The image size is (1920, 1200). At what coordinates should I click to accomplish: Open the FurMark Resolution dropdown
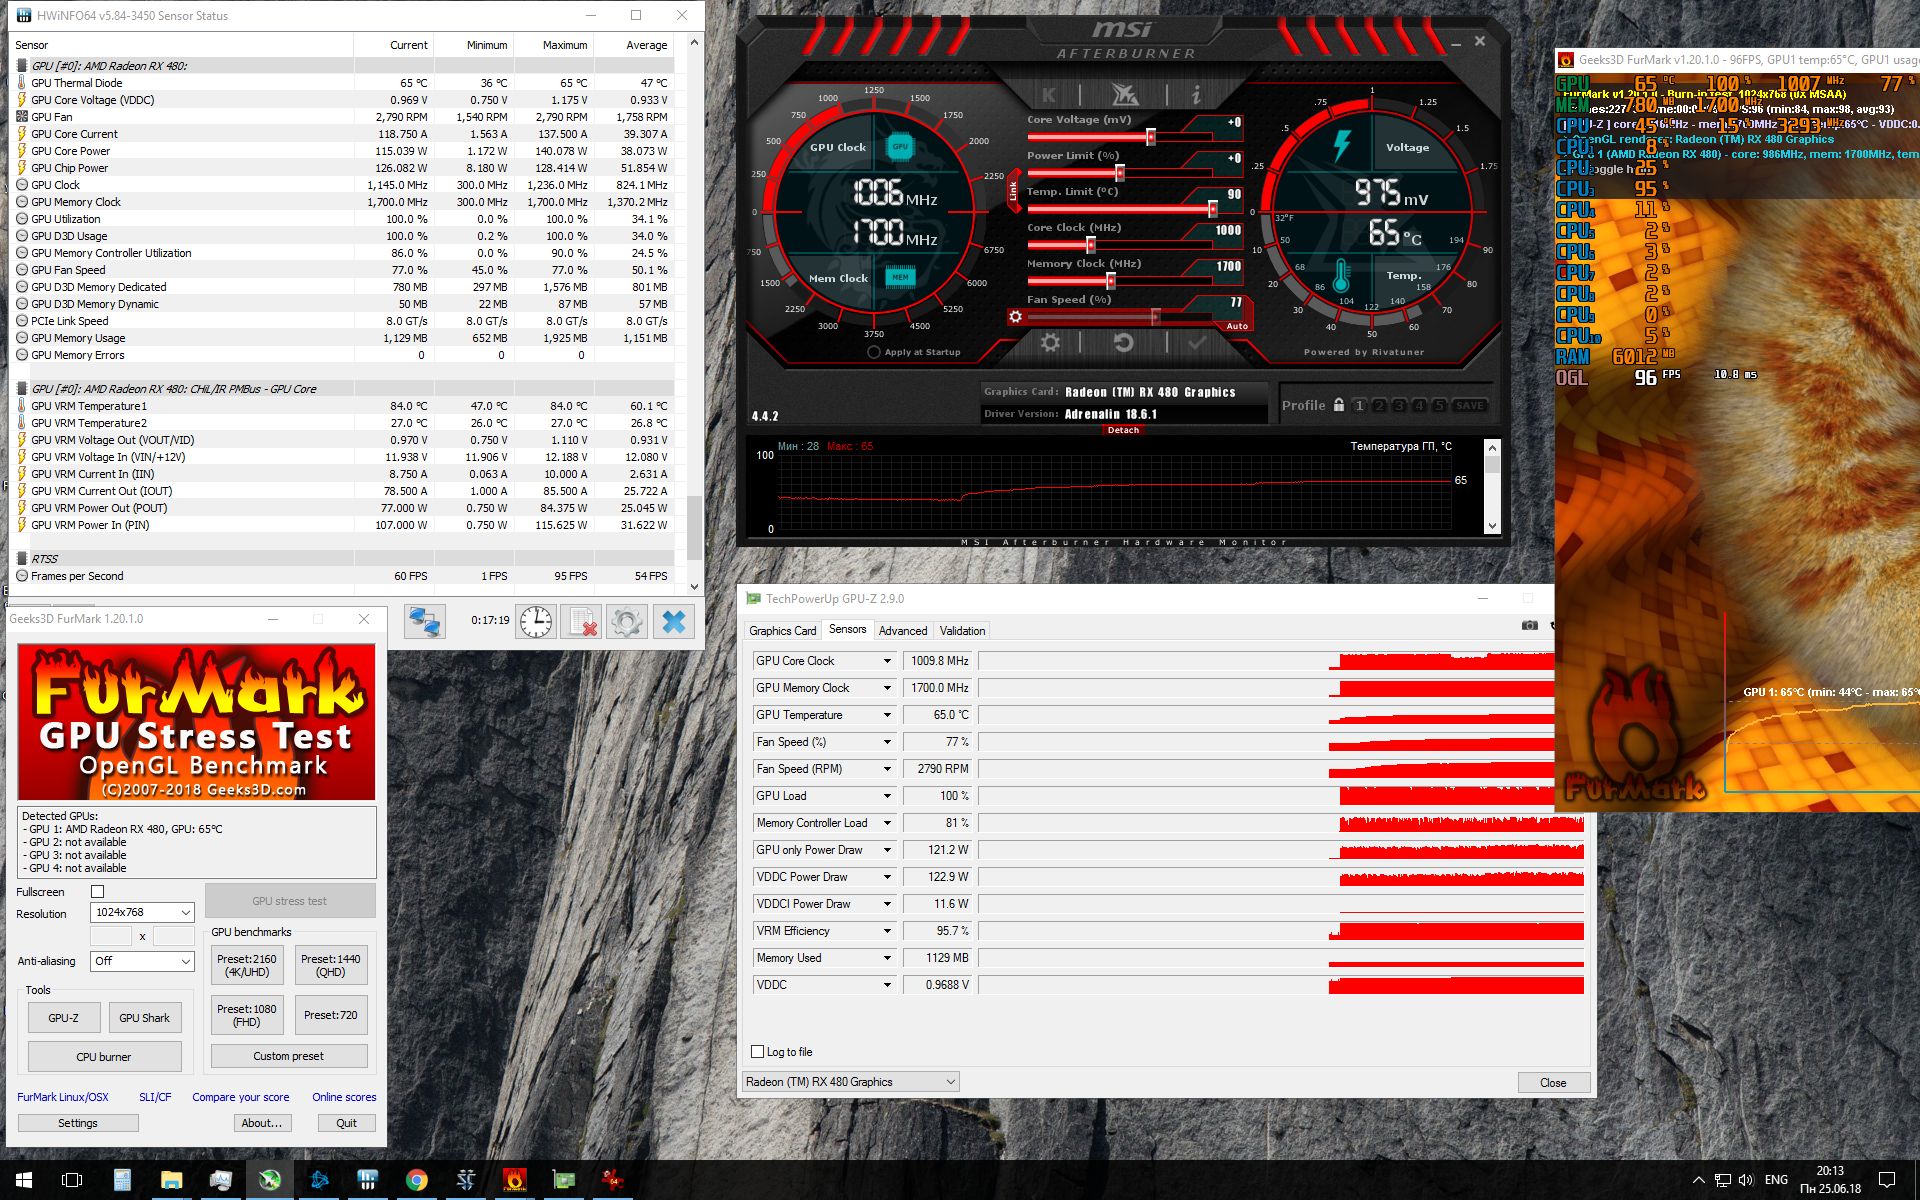pyautogui.click(x=142, y=912)
